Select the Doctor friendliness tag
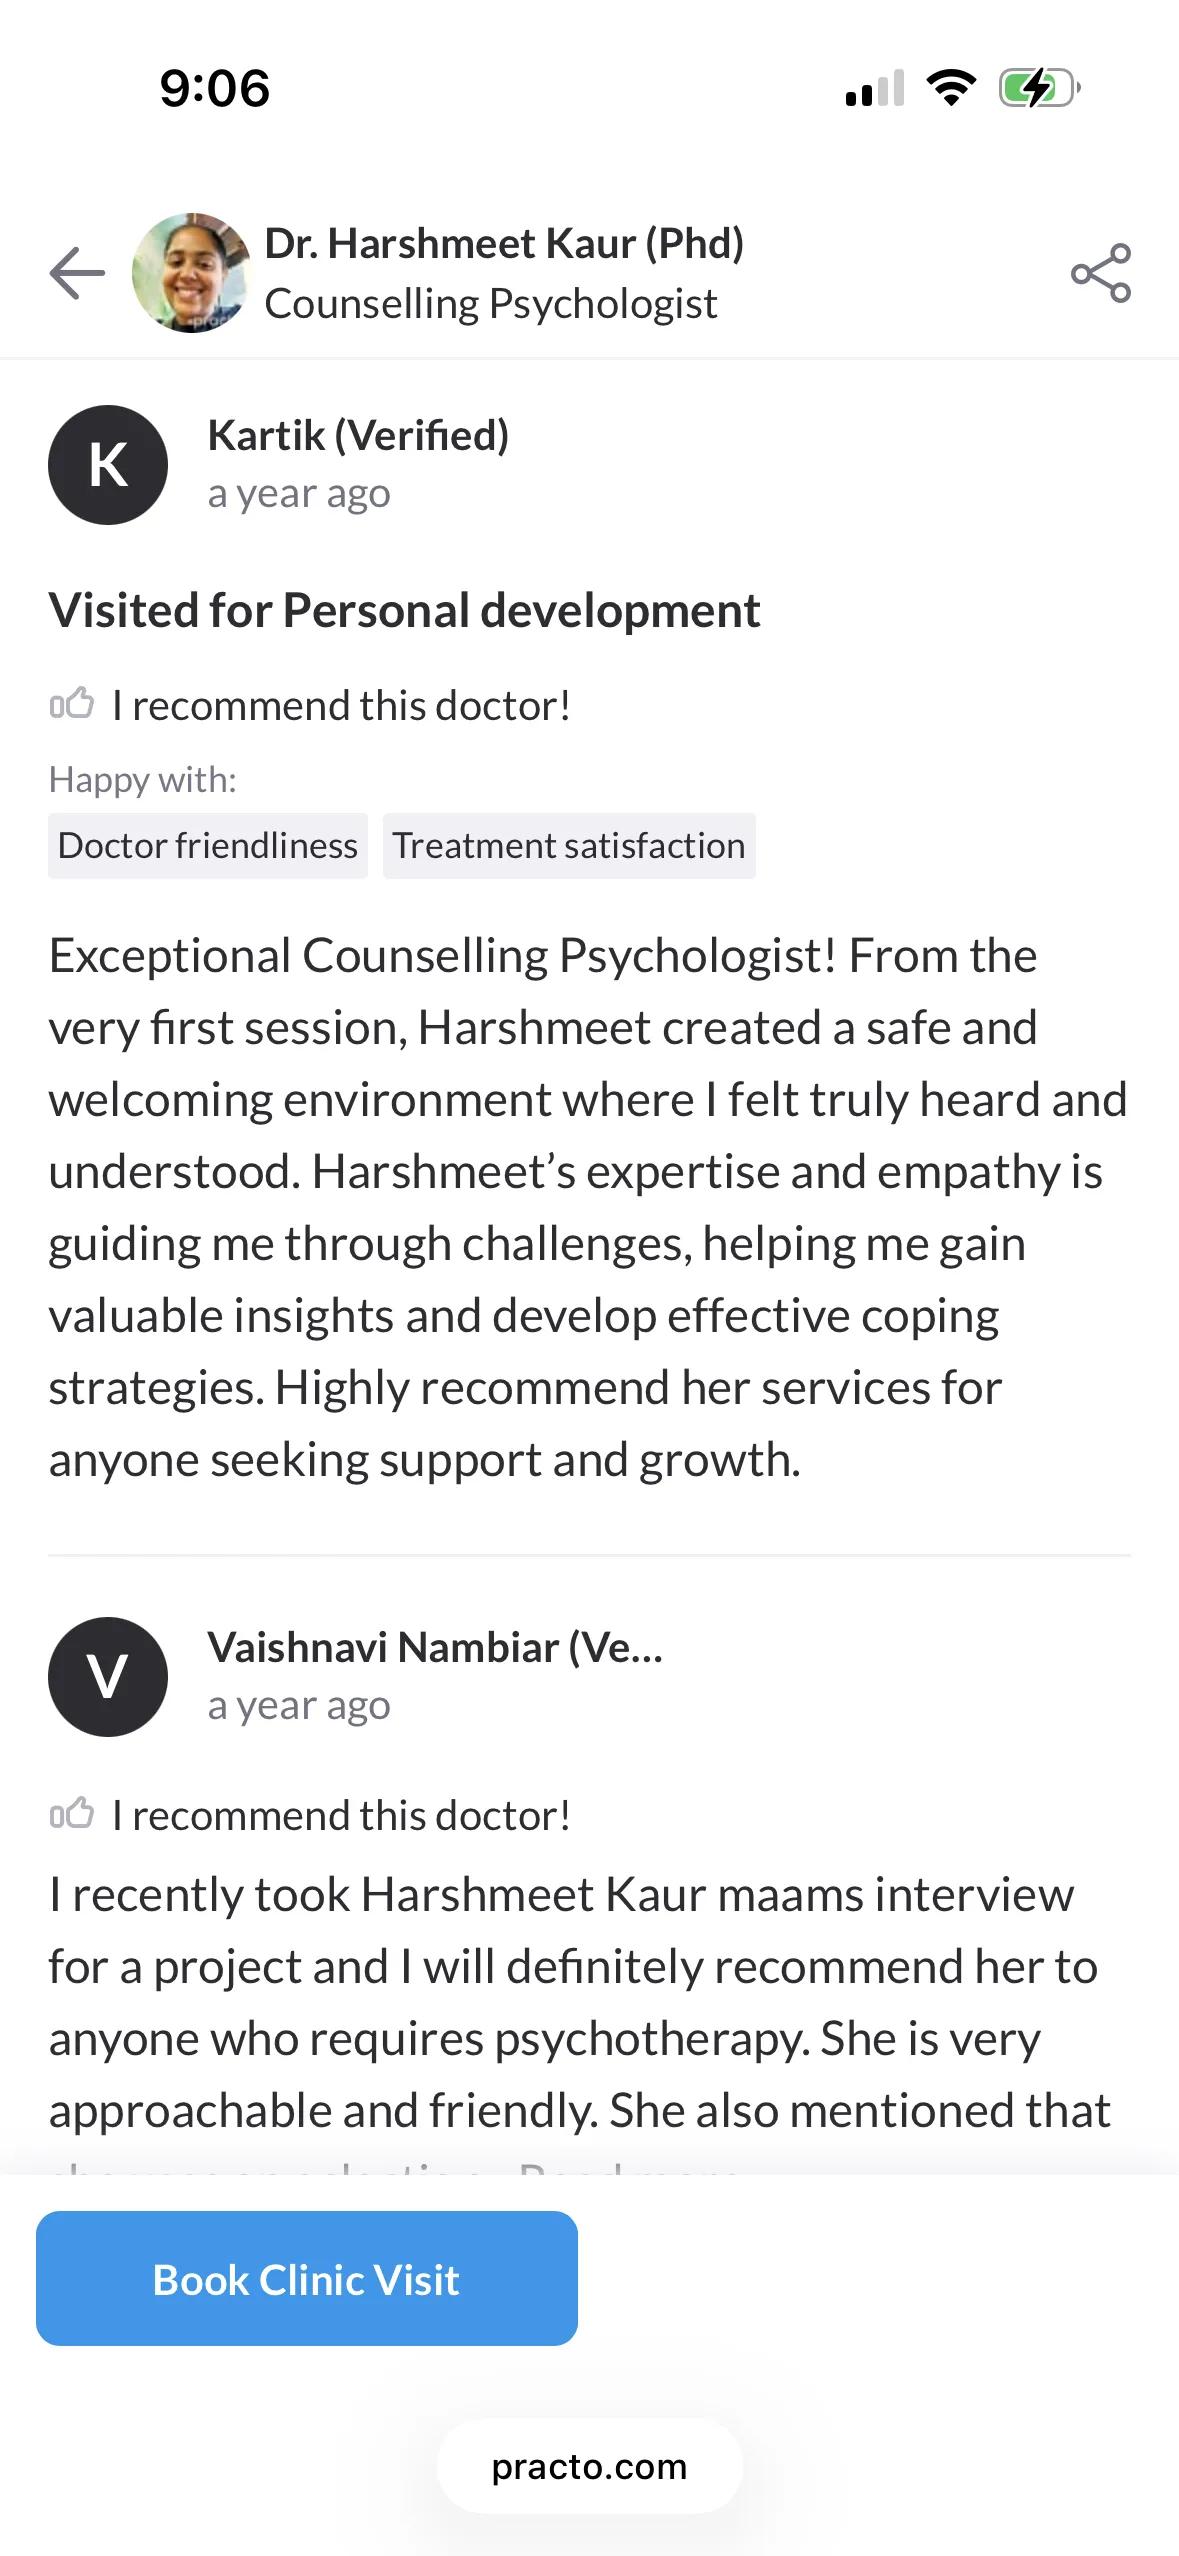 coord(208,846)
